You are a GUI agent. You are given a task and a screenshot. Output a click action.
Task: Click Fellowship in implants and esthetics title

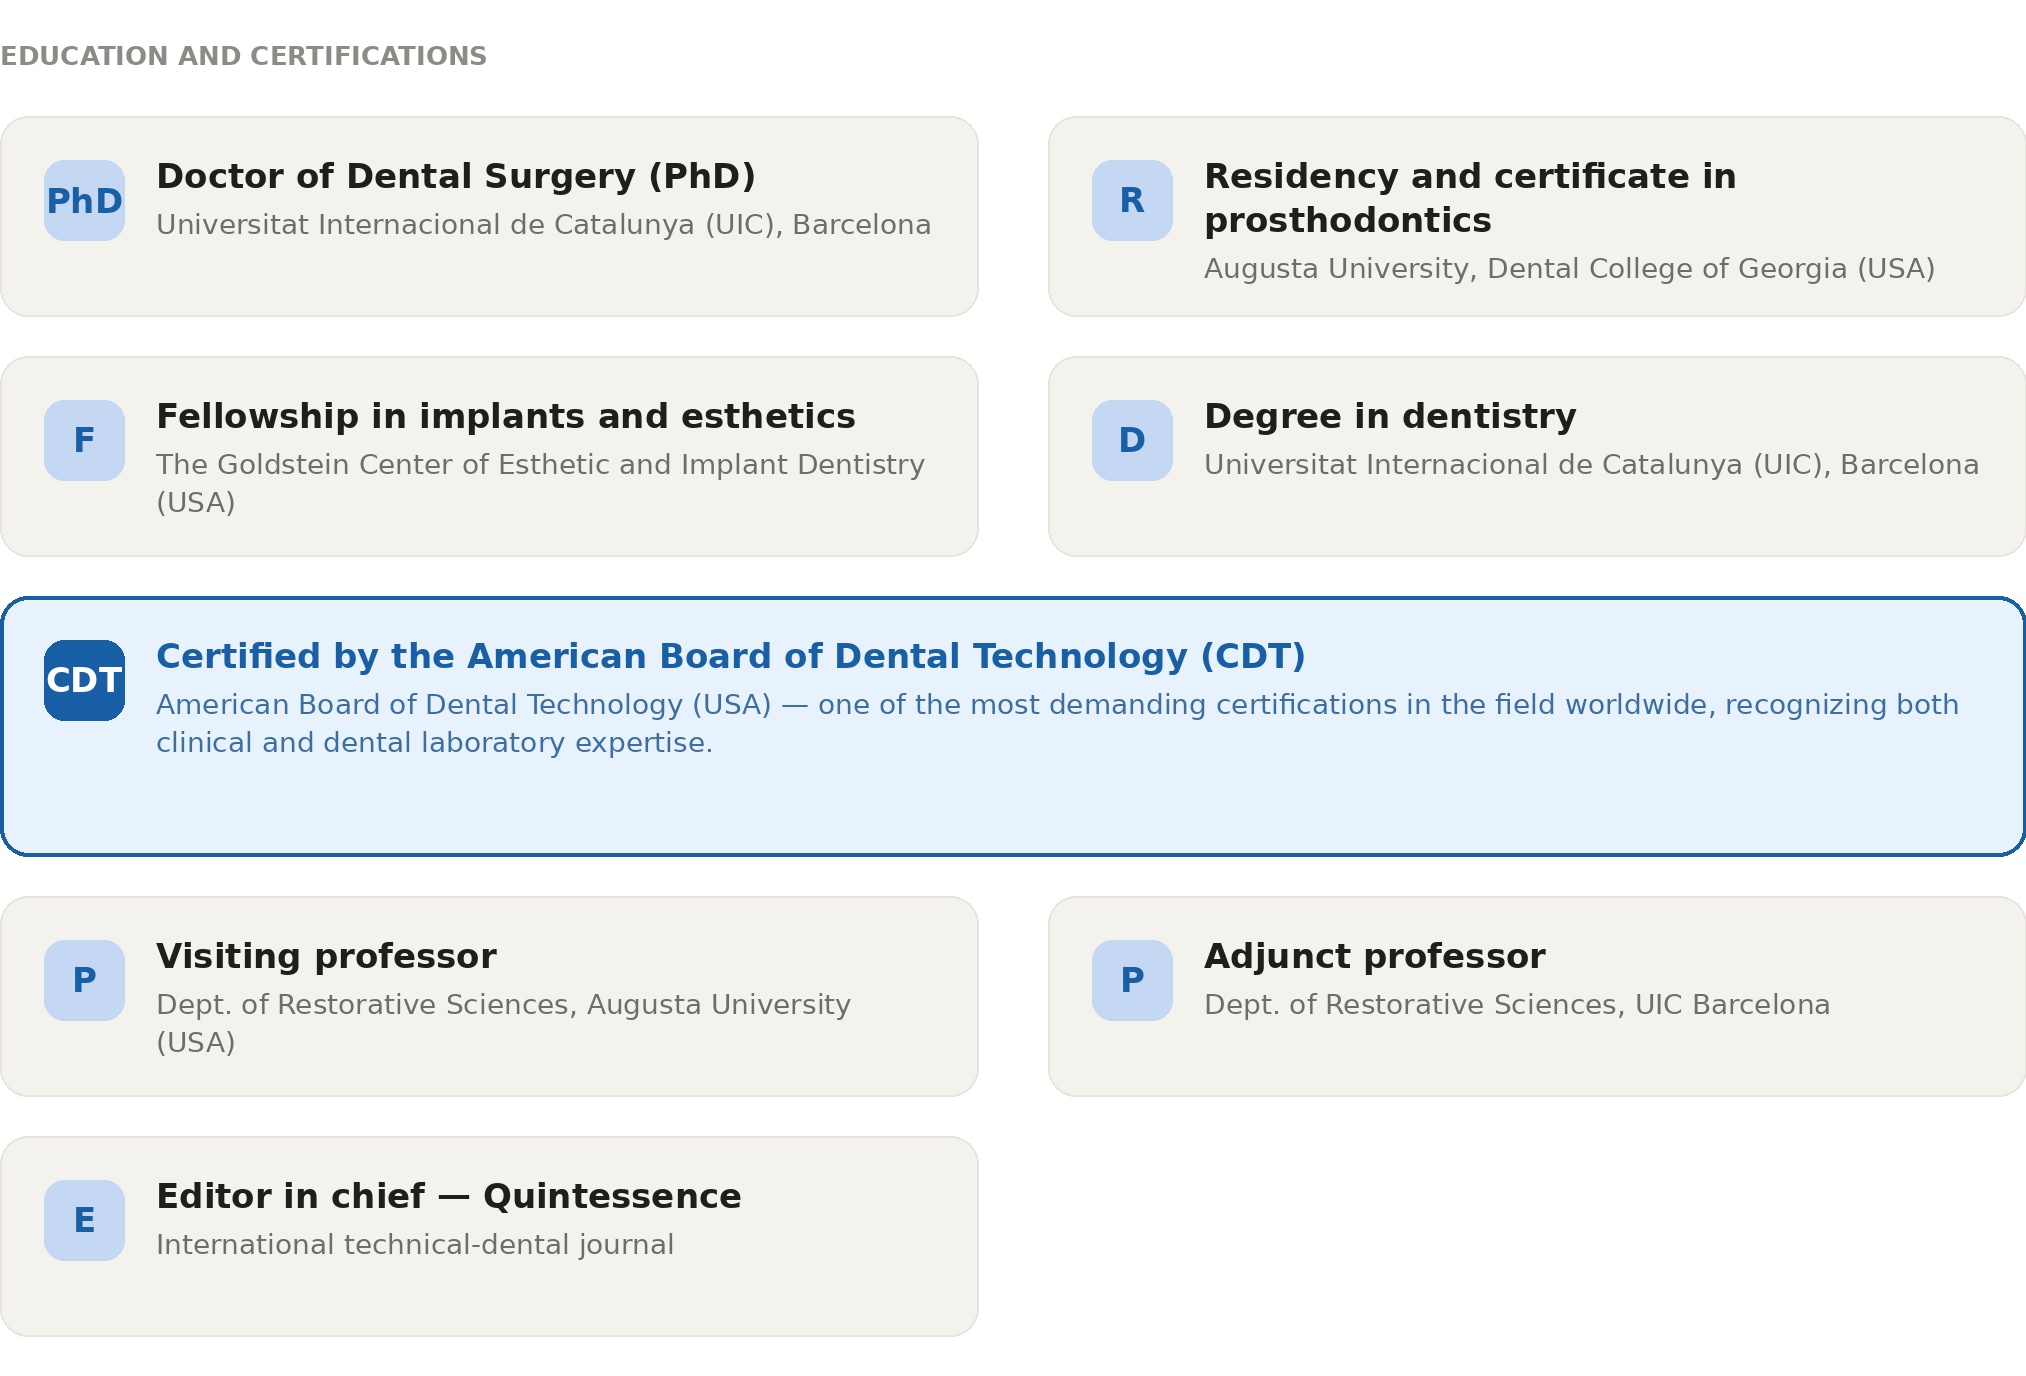tap(506, 416)
